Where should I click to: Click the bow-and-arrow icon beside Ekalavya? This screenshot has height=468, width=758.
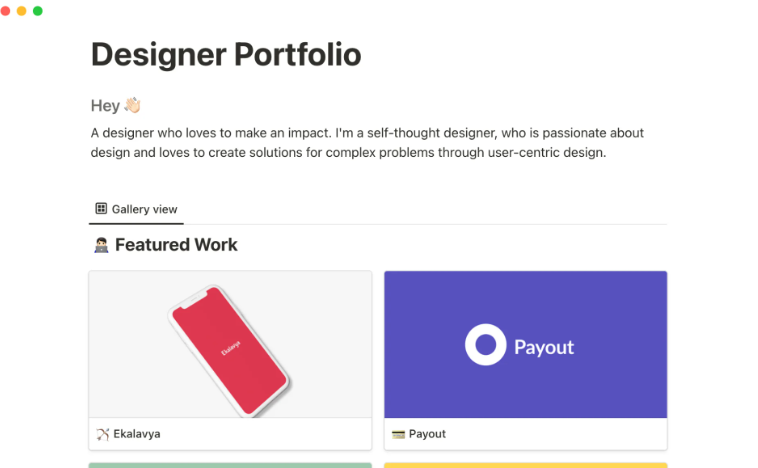pos(102,434)
